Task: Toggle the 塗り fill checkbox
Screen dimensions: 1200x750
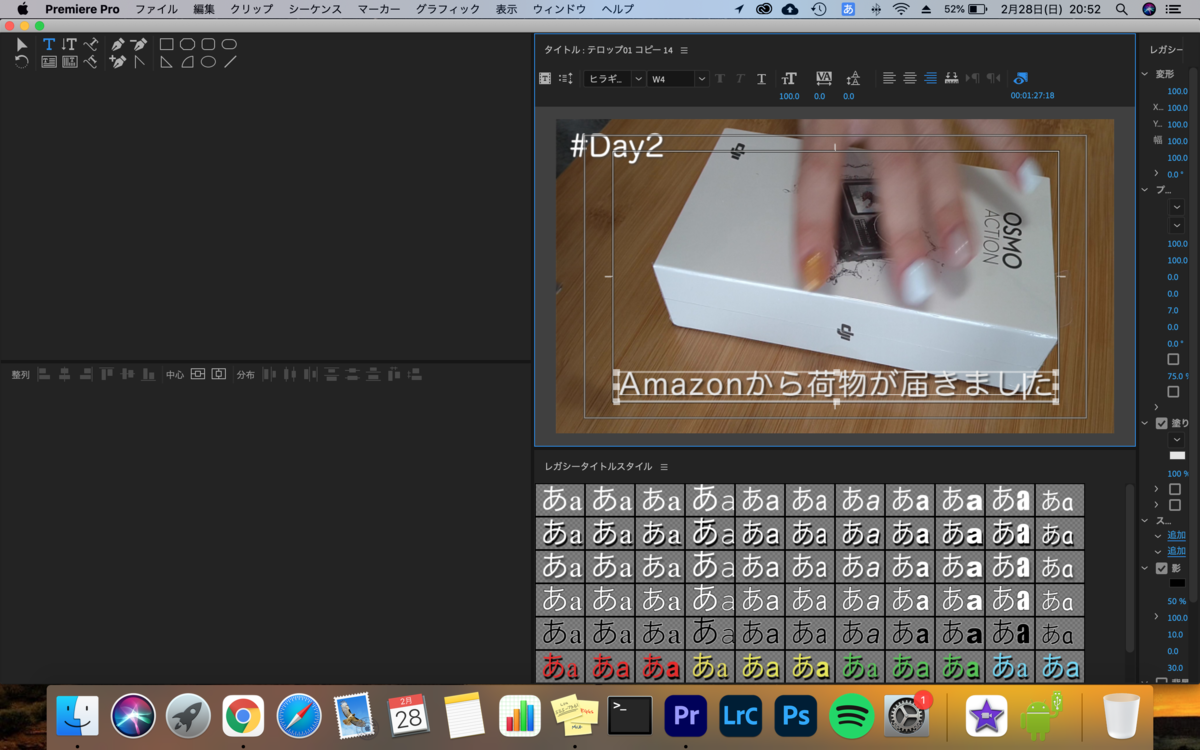Action: 1161,423
